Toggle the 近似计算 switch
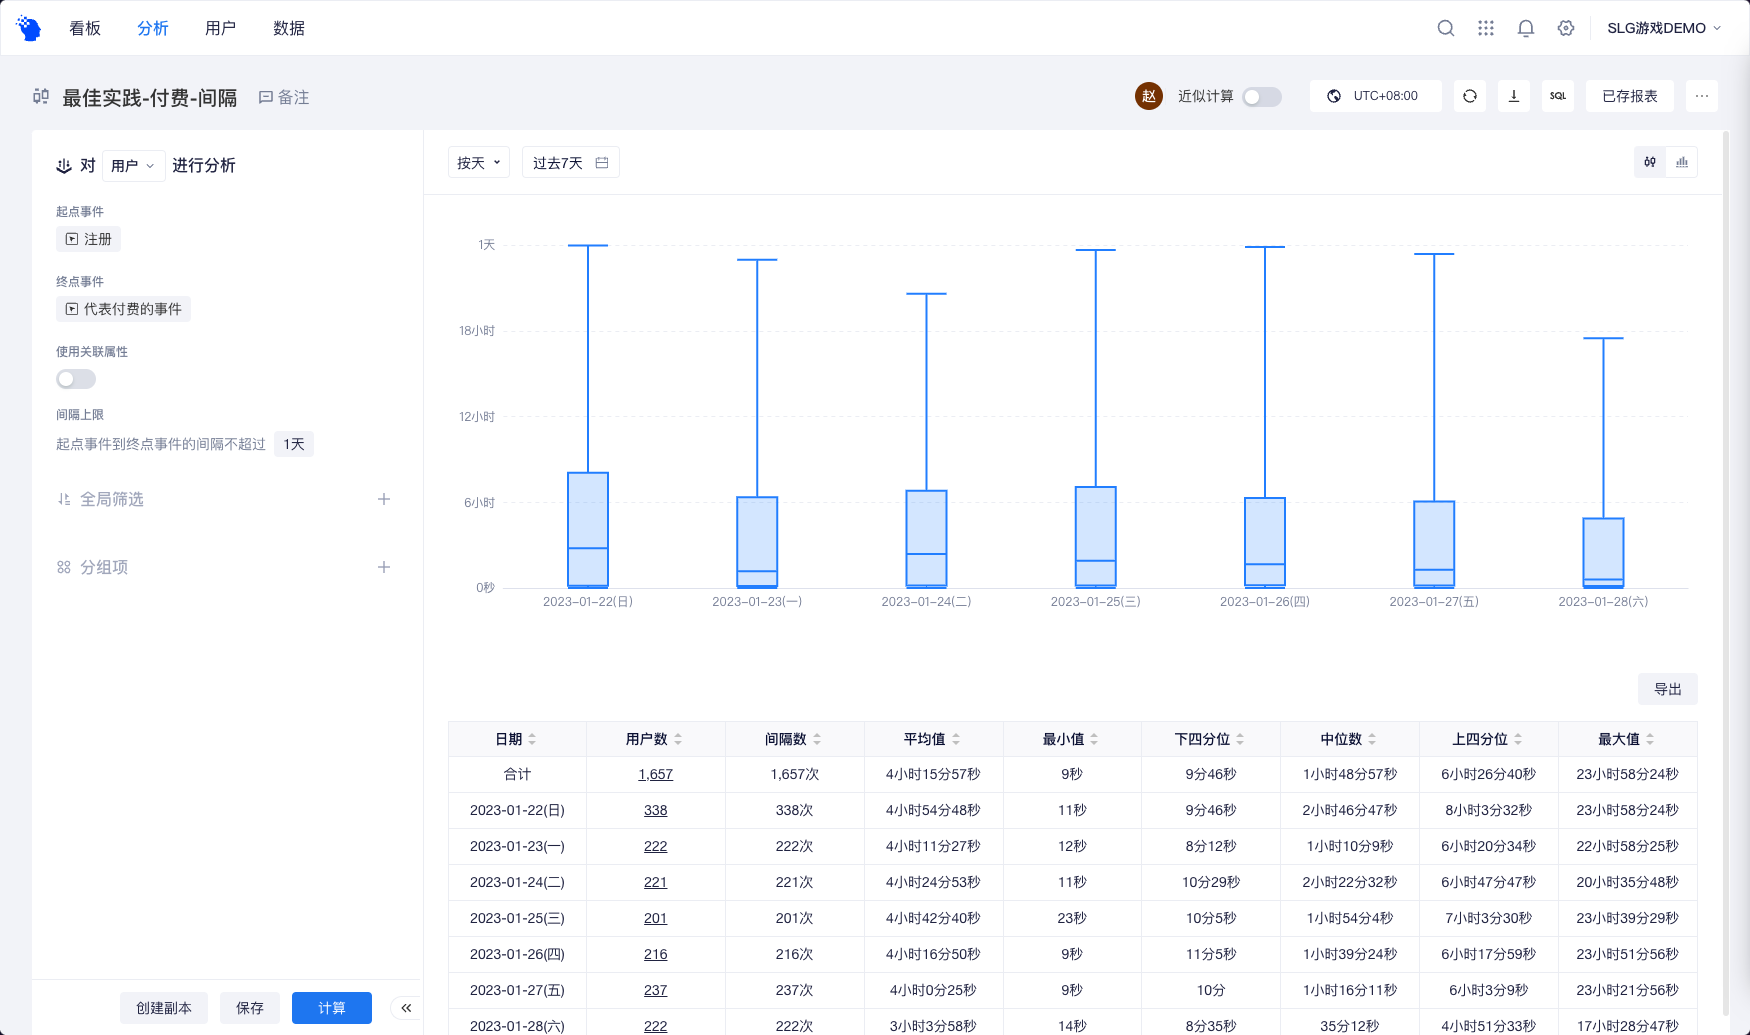Screen dimensions: 1750x1035 click(1262, 97)
